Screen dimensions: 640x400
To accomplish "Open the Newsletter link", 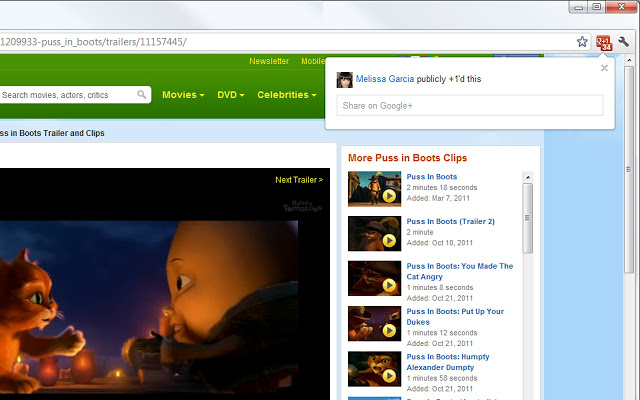I will (x=269, y=61).
